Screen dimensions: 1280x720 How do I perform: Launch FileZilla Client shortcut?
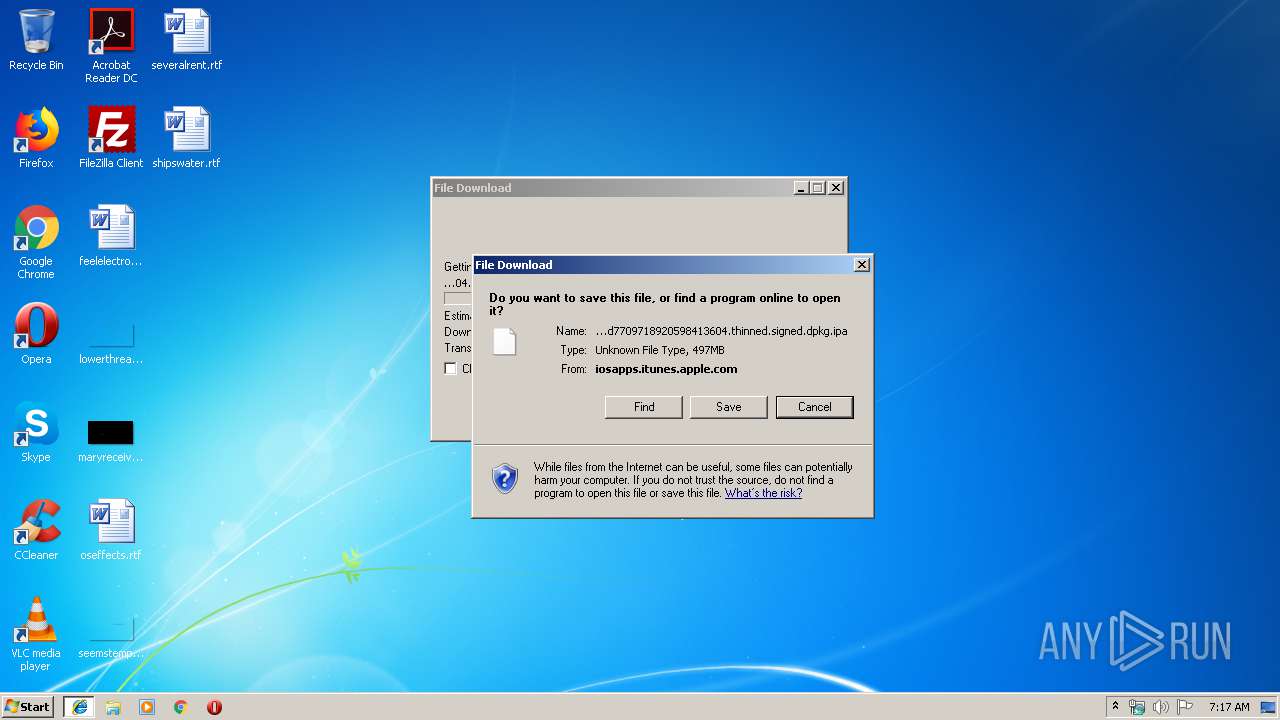pos(111,138)
